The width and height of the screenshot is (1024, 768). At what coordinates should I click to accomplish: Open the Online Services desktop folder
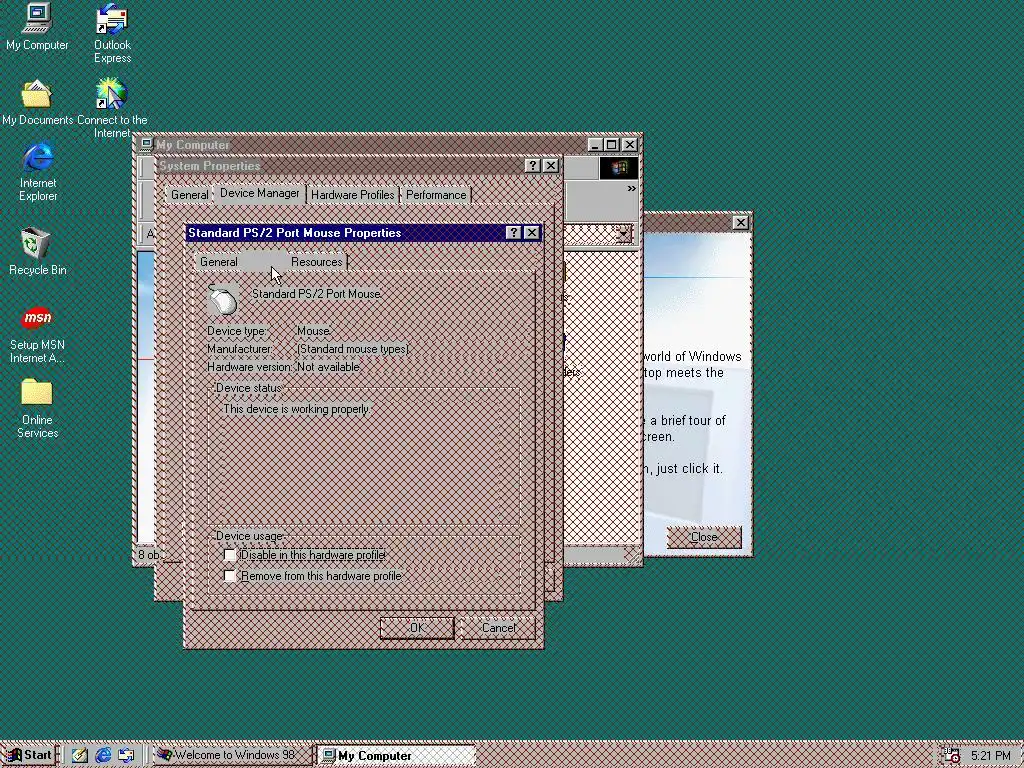37,408
